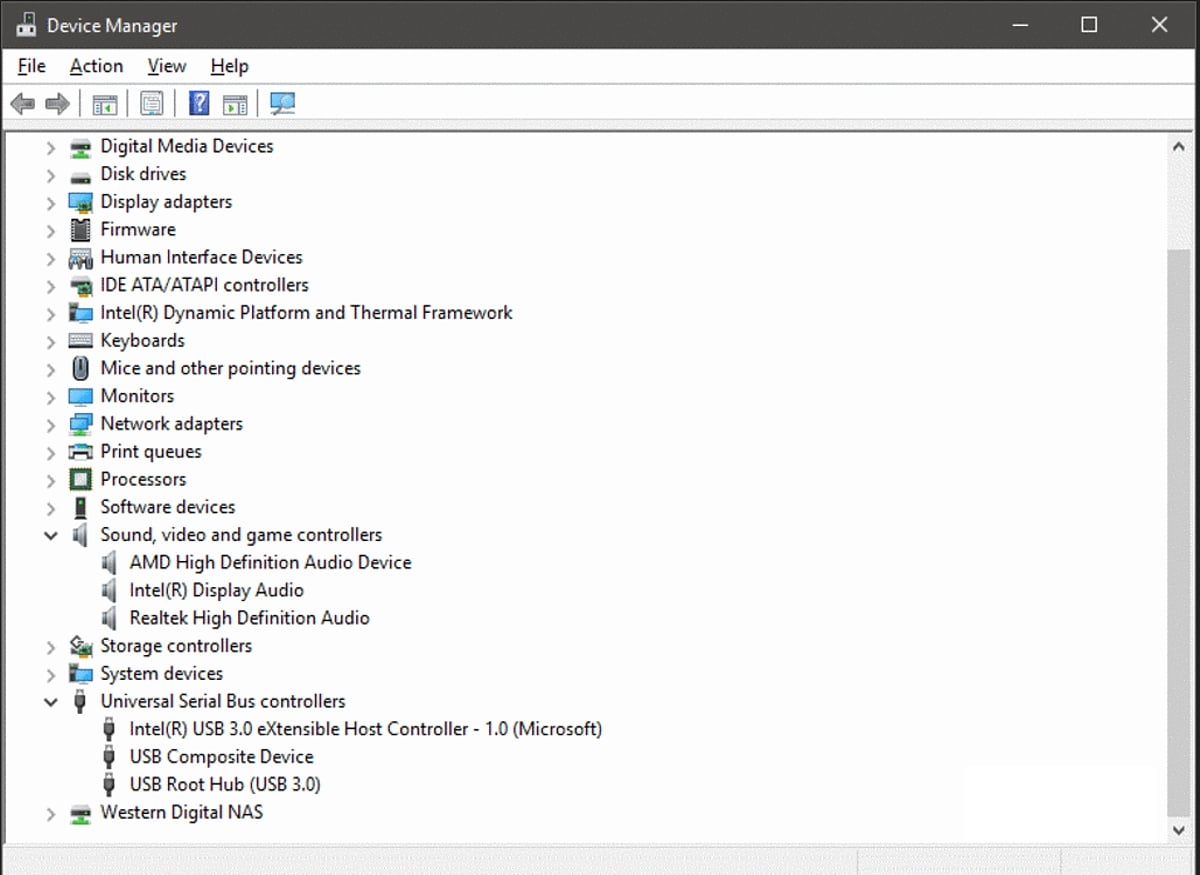The image size is (1200, 875).
Task: Open the File menu
Action: (x=32, y=66)
